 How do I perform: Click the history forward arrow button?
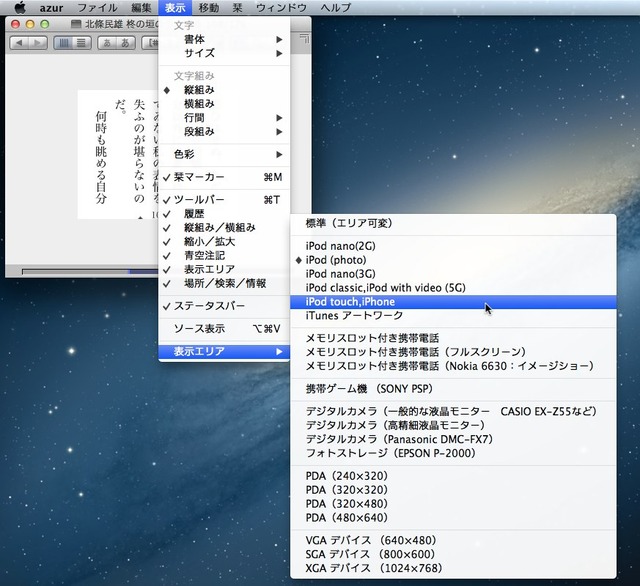38,43
